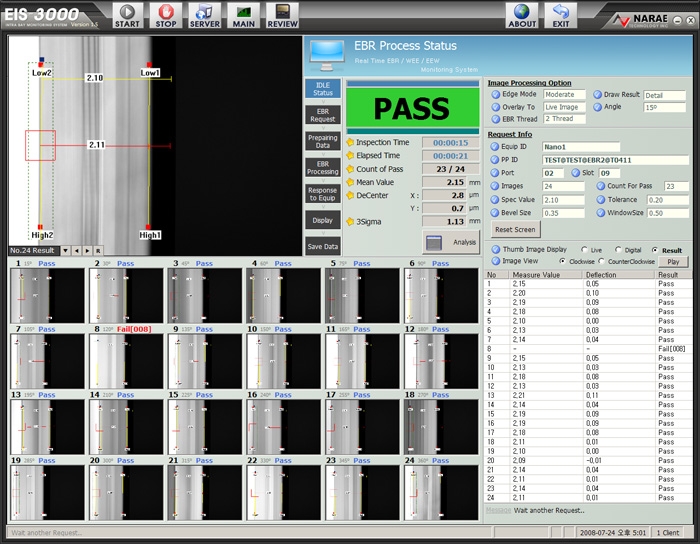Open the Edge Mode Moderate combo box

point(564,95)
